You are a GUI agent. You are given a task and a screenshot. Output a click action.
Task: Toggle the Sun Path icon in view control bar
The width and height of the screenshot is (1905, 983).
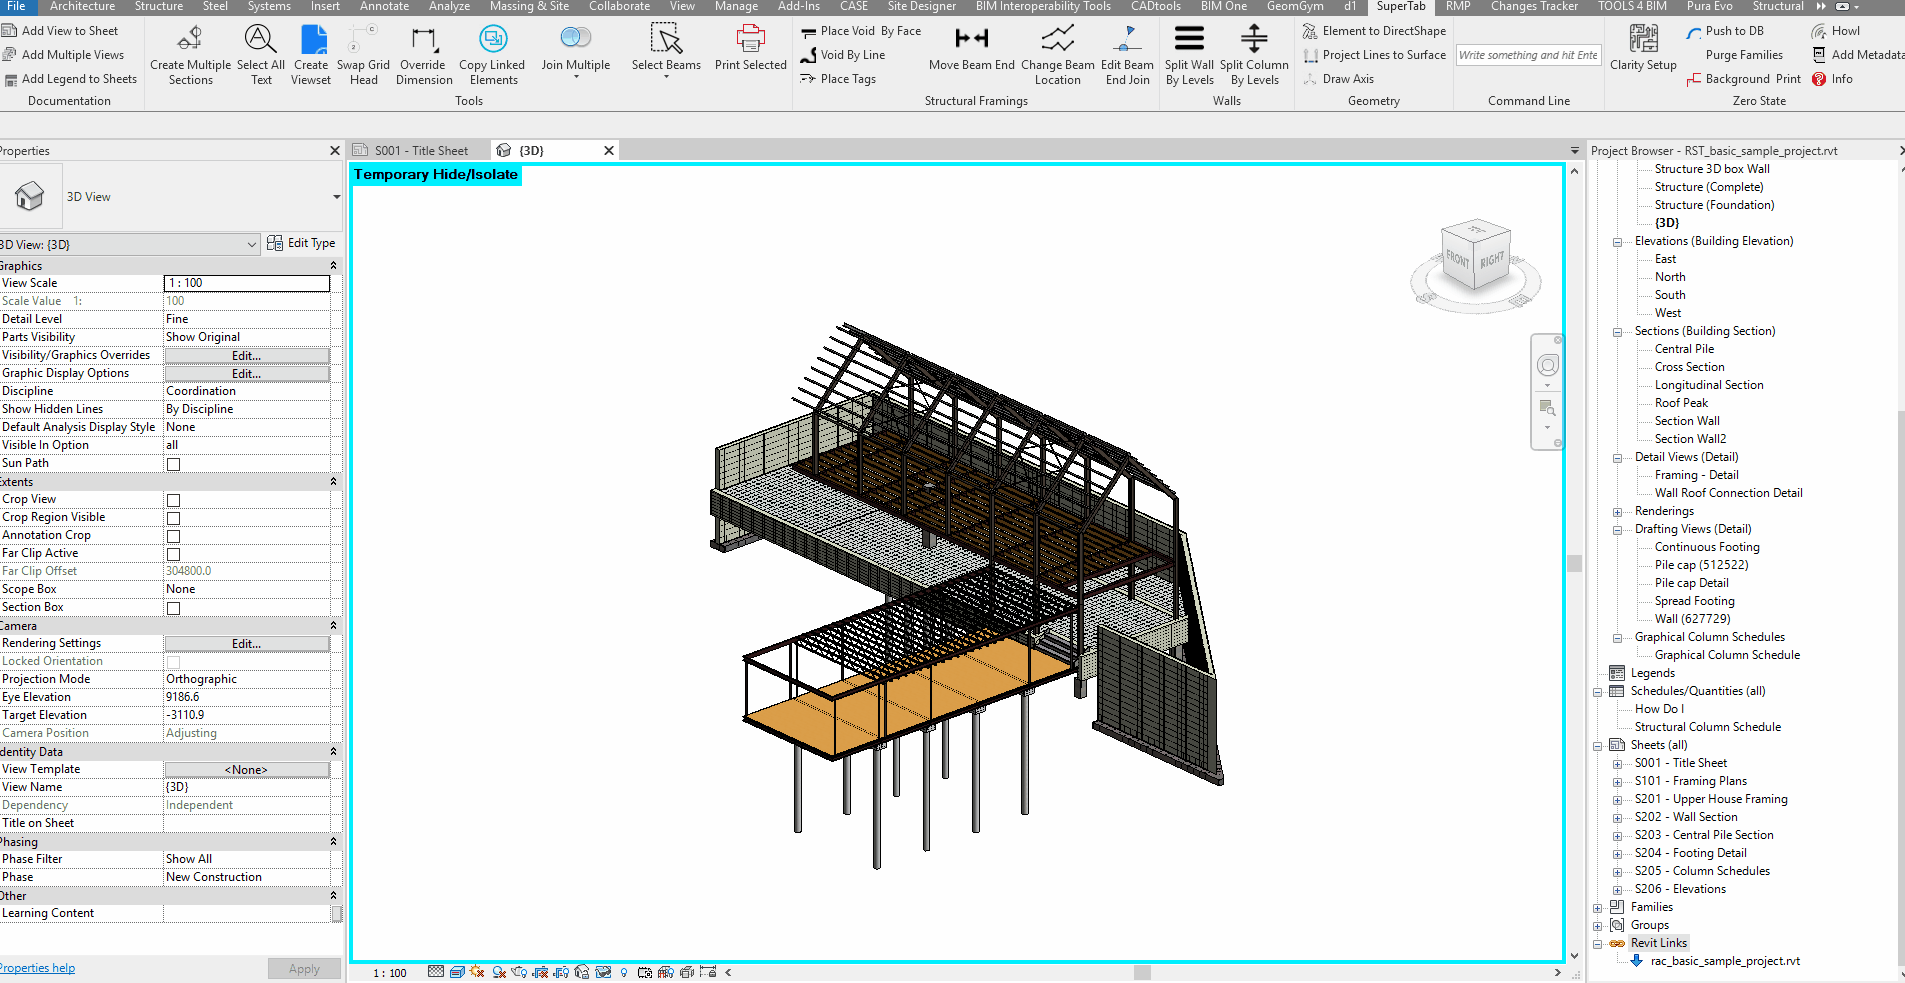click(477, 972)
